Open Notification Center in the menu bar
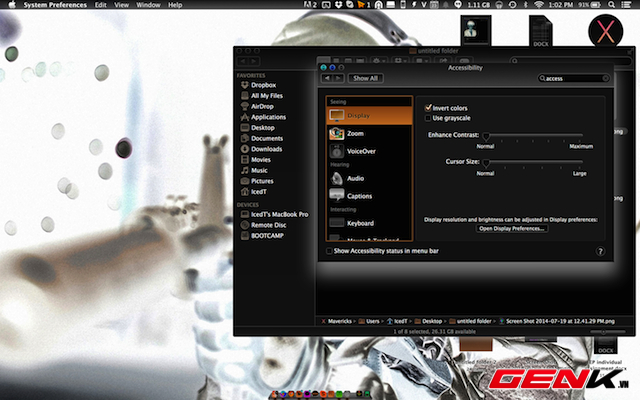 tap(625, 5)
